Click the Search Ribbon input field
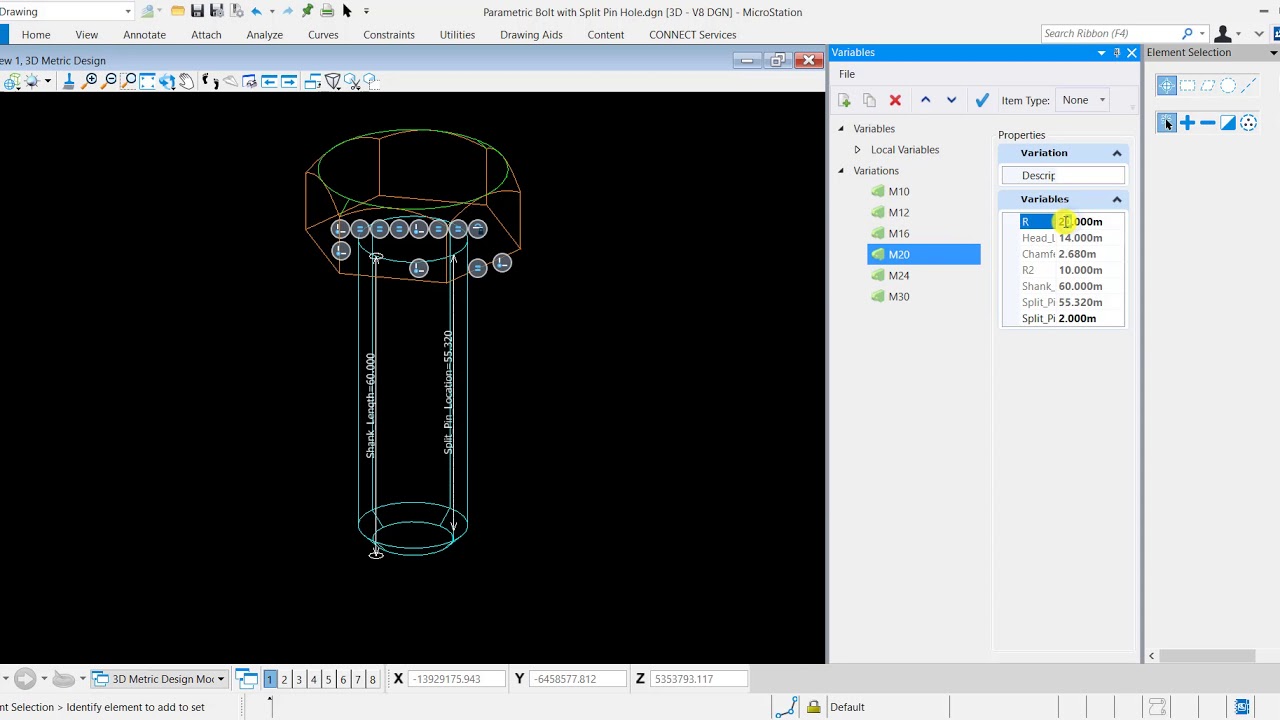Viewport: 1280px width, 720px height. (1108, 34)
